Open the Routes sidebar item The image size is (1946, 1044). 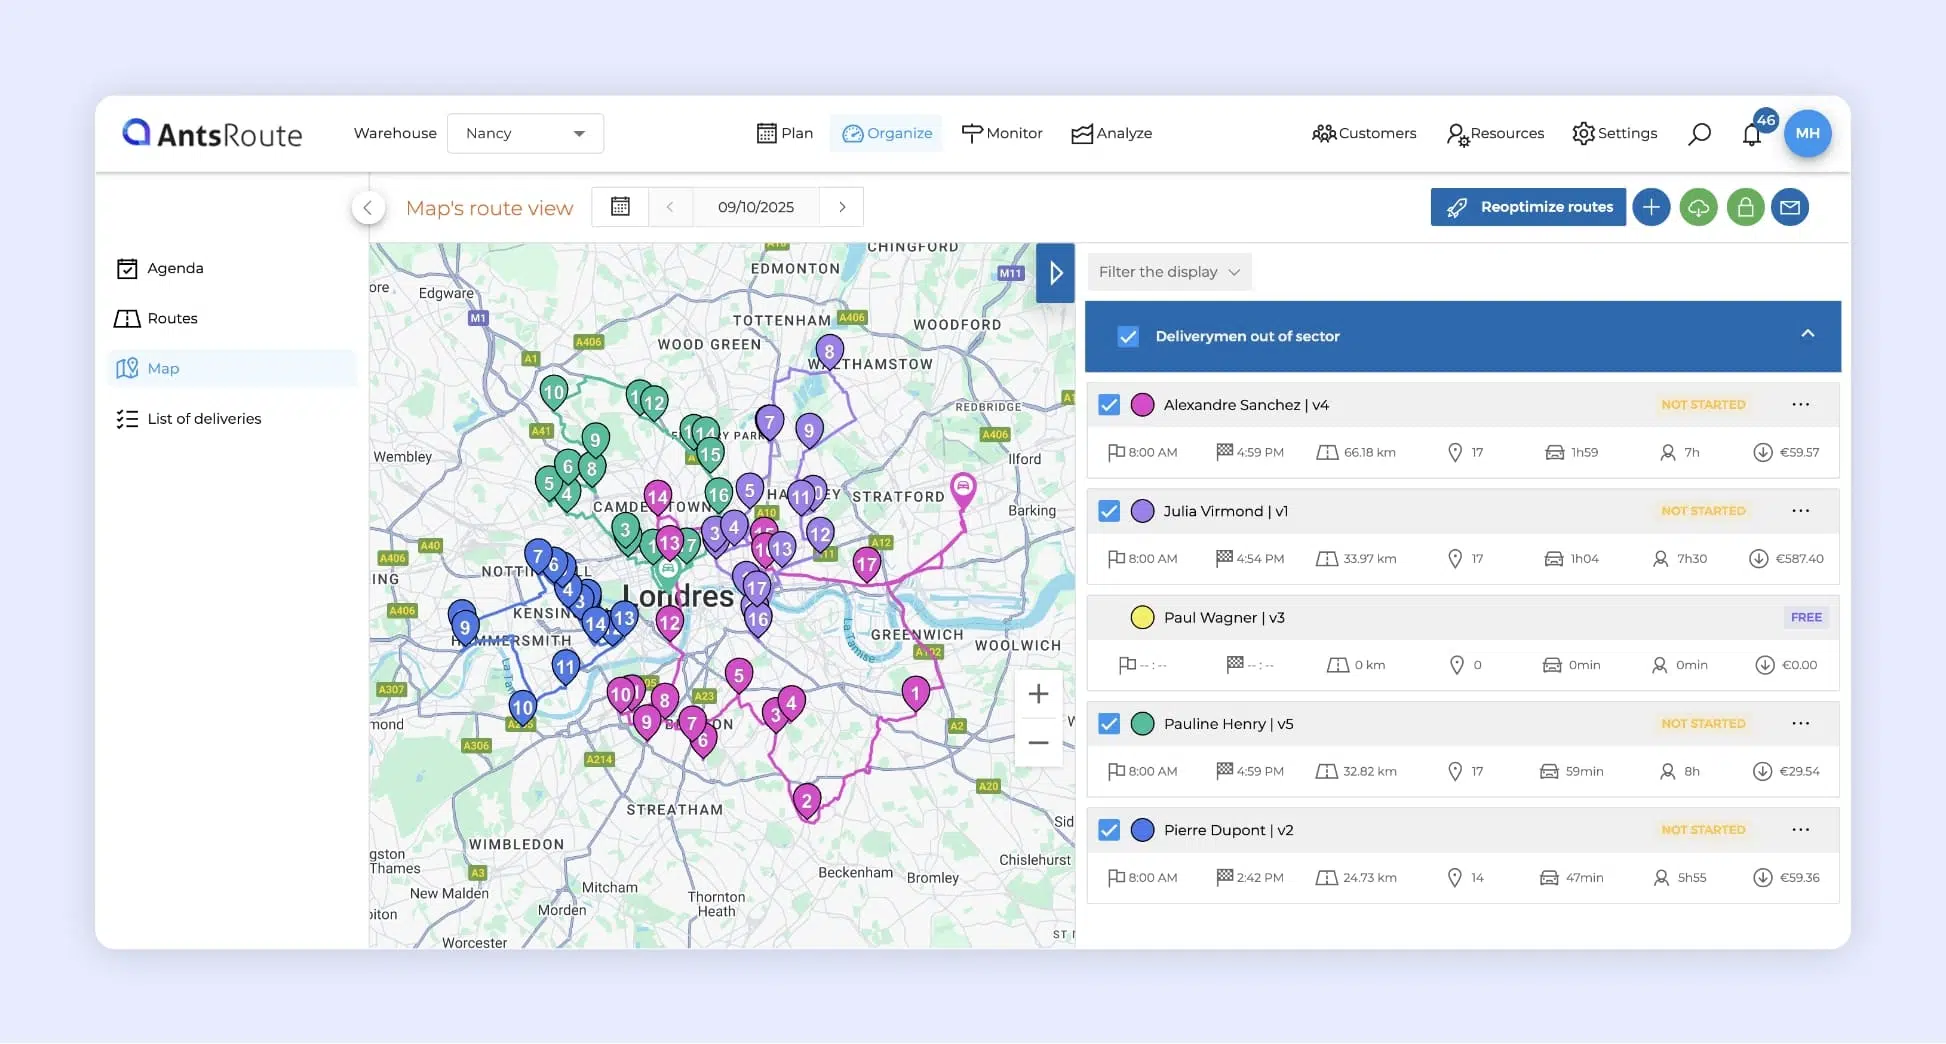[x=170, y=318]
